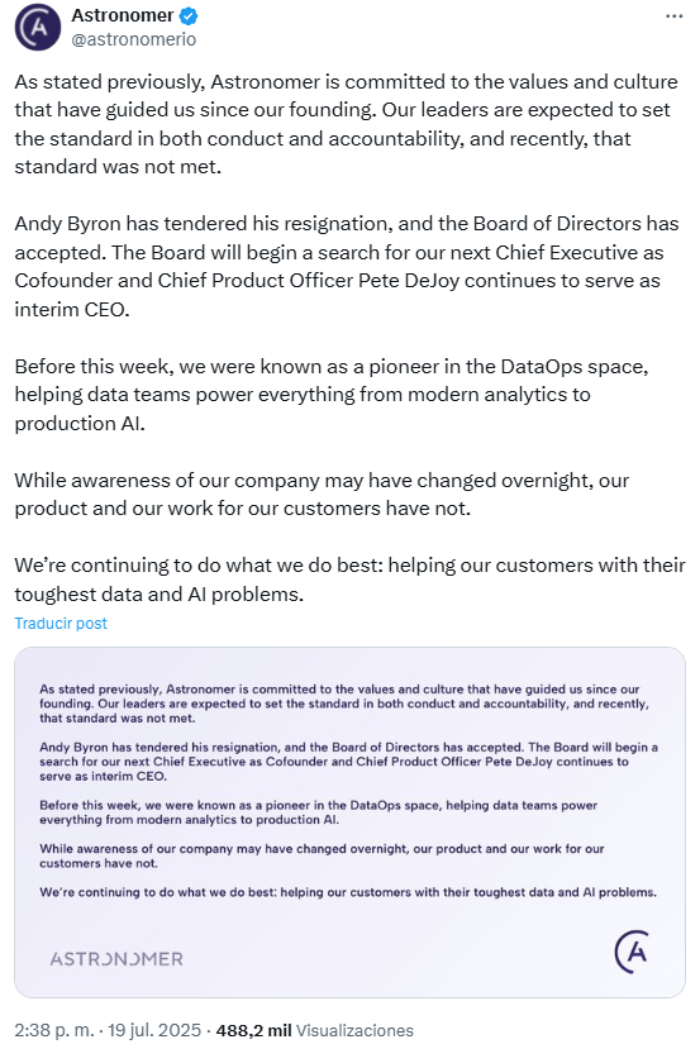Click the post text paragraph starting "While awareness"
Screen dimensions: 700x1049
[x=320, y=494]
